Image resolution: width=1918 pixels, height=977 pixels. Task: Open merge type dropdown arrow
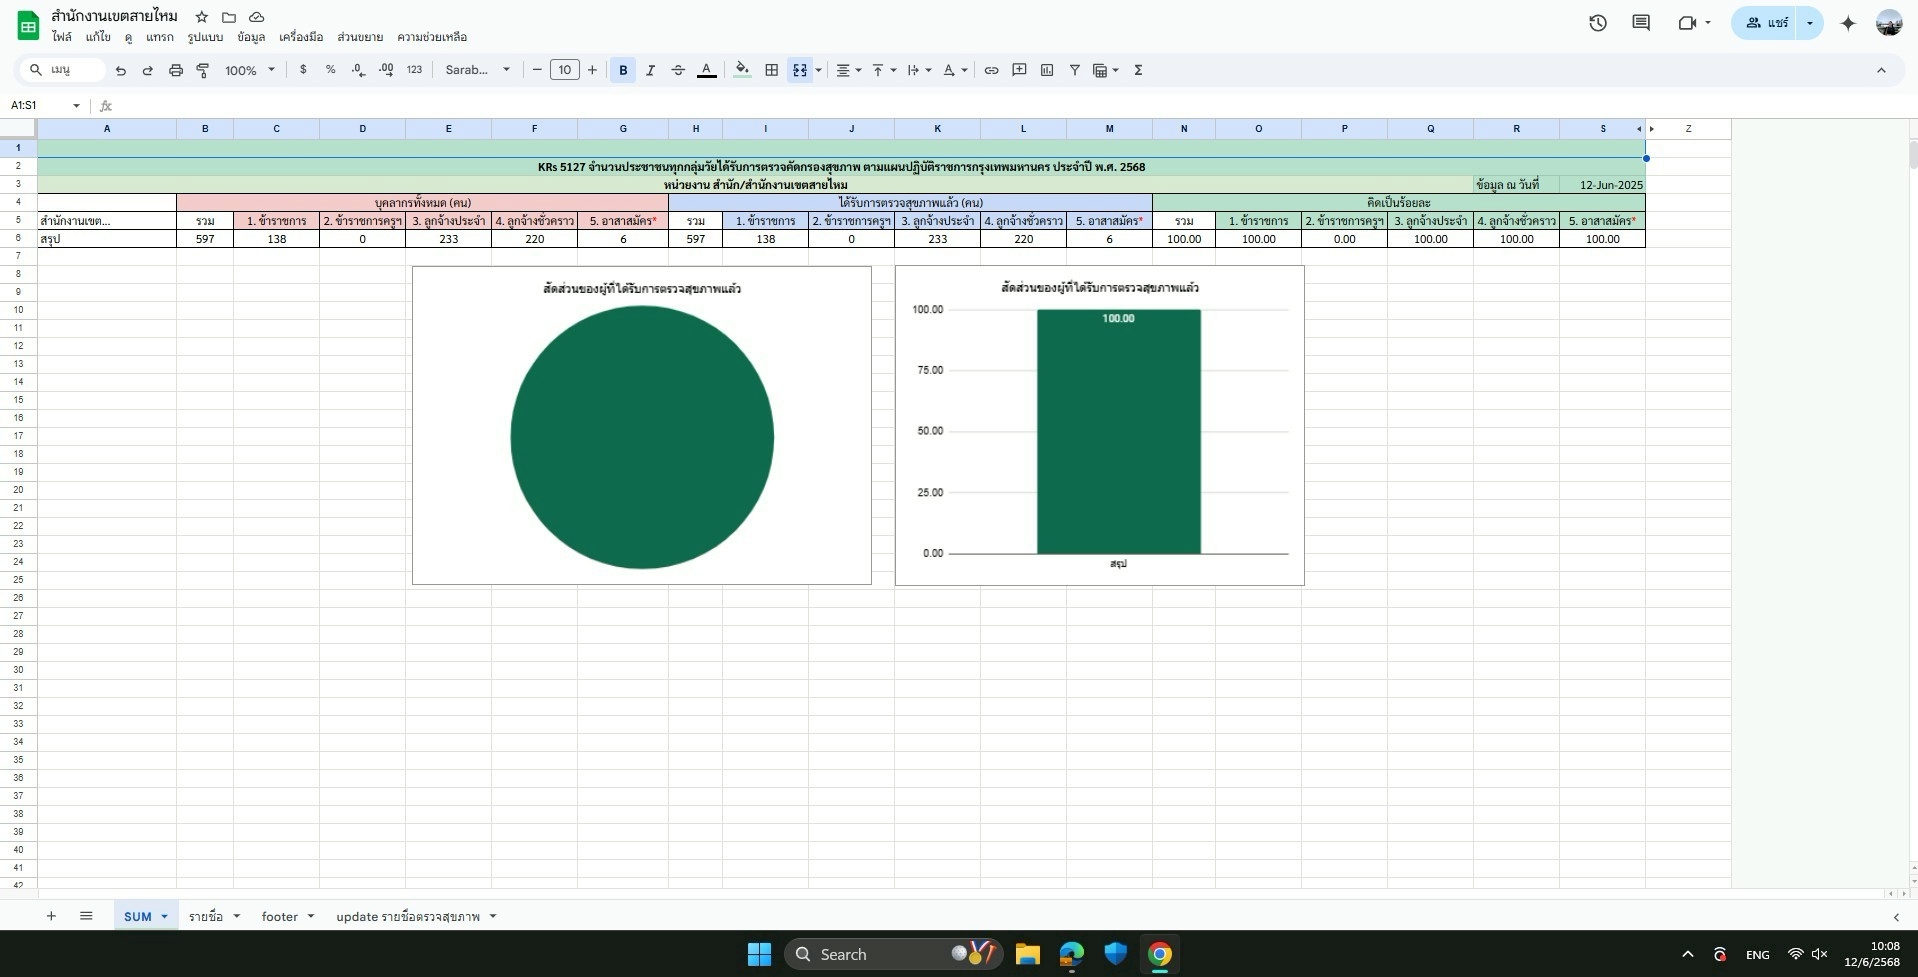(x=819, y=70)
